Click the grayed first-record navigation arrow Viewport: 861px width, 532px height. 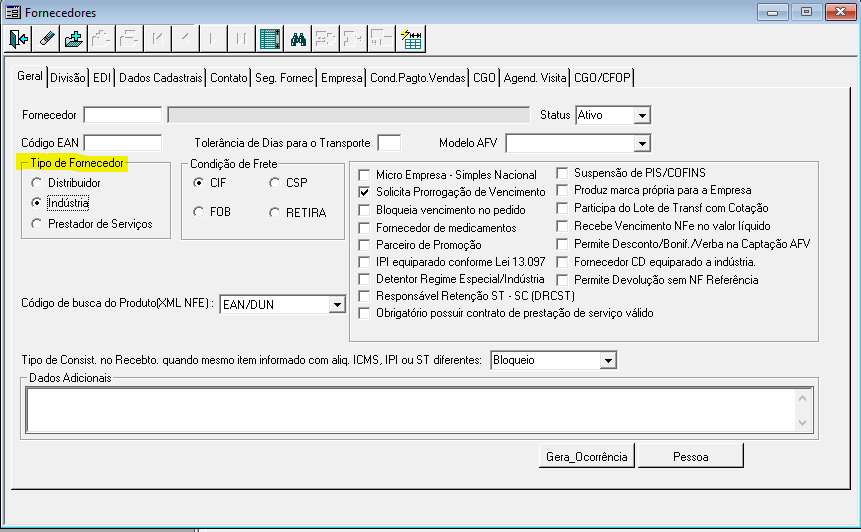tap(157, 39)
